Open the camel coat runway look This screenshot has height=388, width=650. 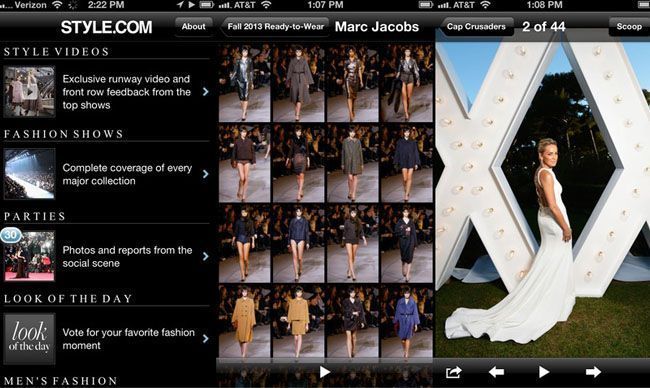click(x=245, y=321)
